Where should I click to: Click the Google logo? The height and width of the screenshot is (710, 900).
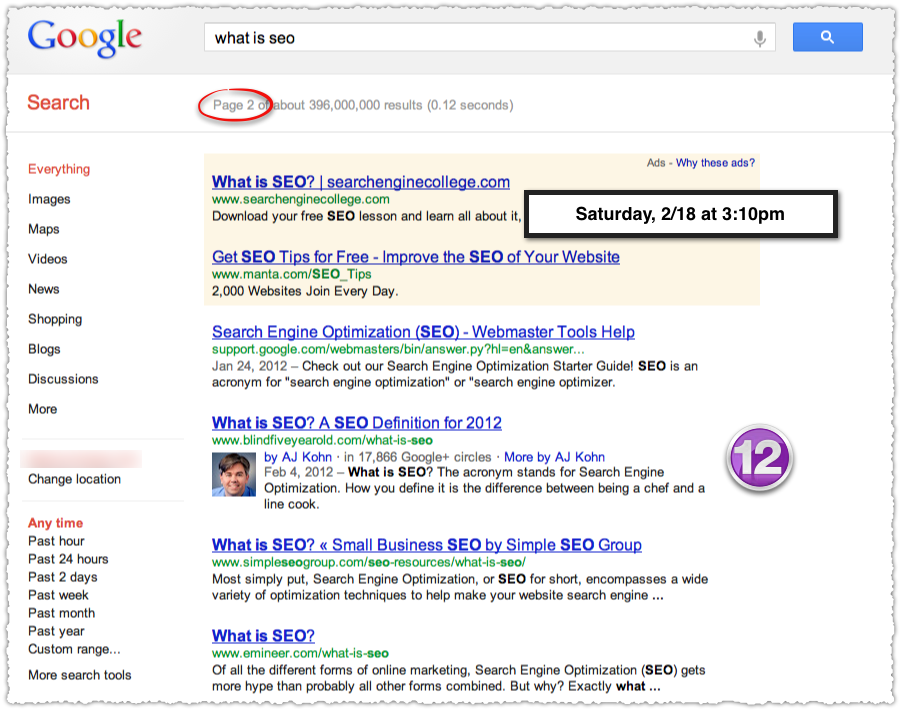pos(84,38)
